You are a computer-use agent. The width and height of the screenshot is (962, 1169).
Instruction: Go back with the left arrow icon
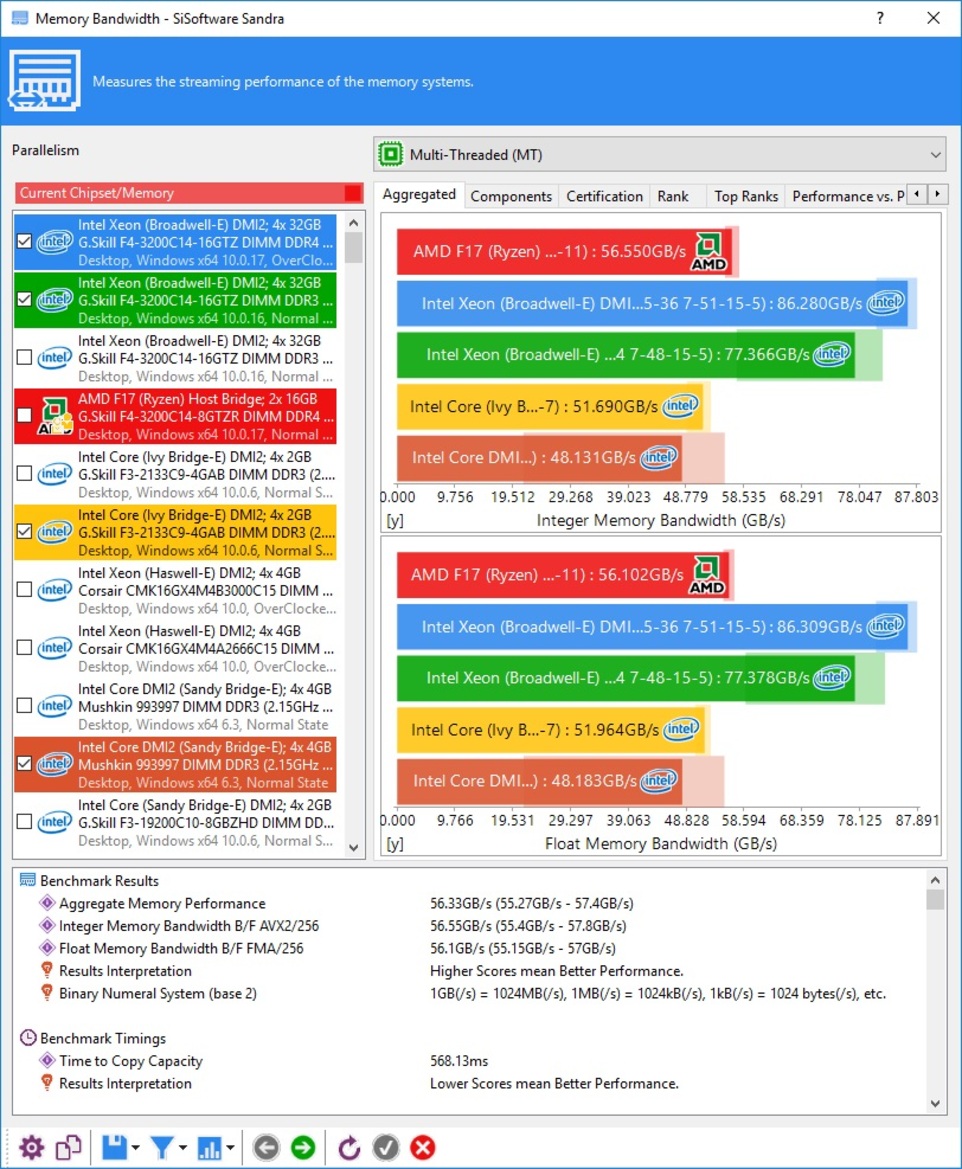[266, 1147]
